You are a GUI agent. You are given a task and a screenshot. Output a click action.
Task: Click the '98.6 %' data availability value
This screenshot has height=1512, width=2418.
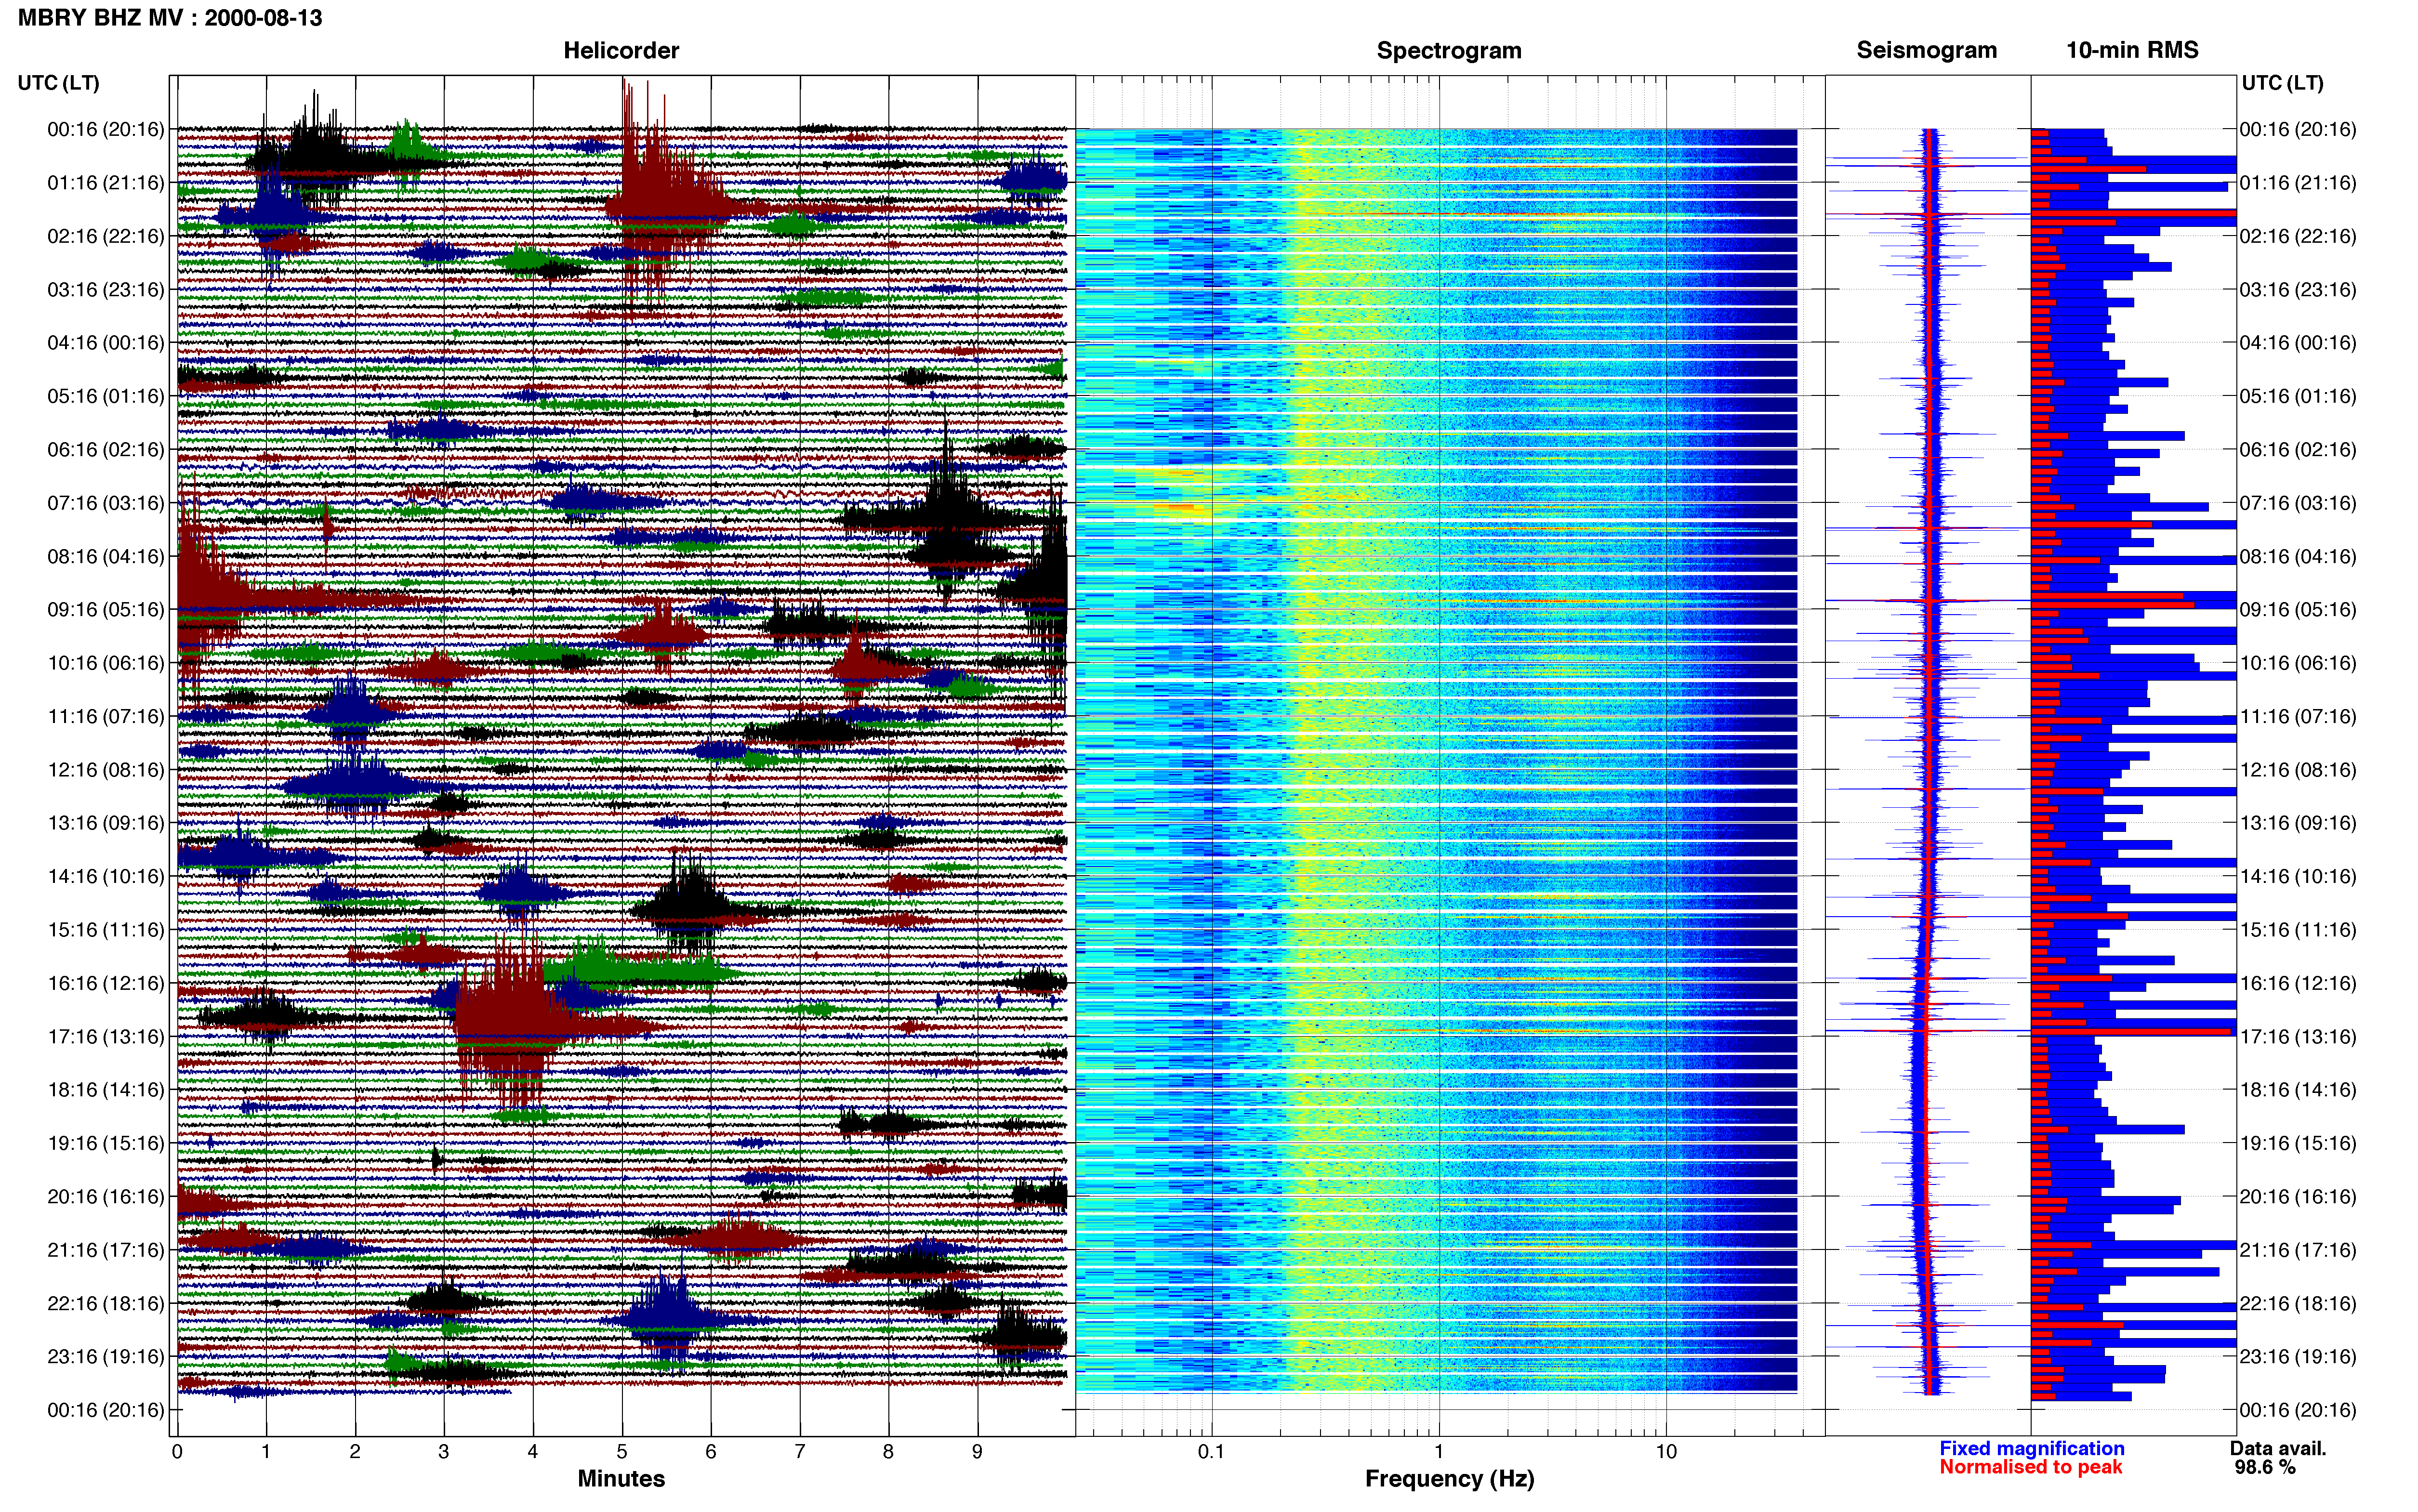[x=2265, y=1468]
